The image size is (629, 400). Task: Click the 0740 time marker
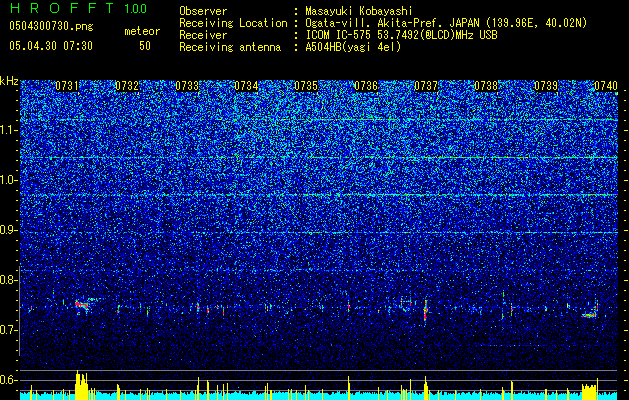pos(606,86)
